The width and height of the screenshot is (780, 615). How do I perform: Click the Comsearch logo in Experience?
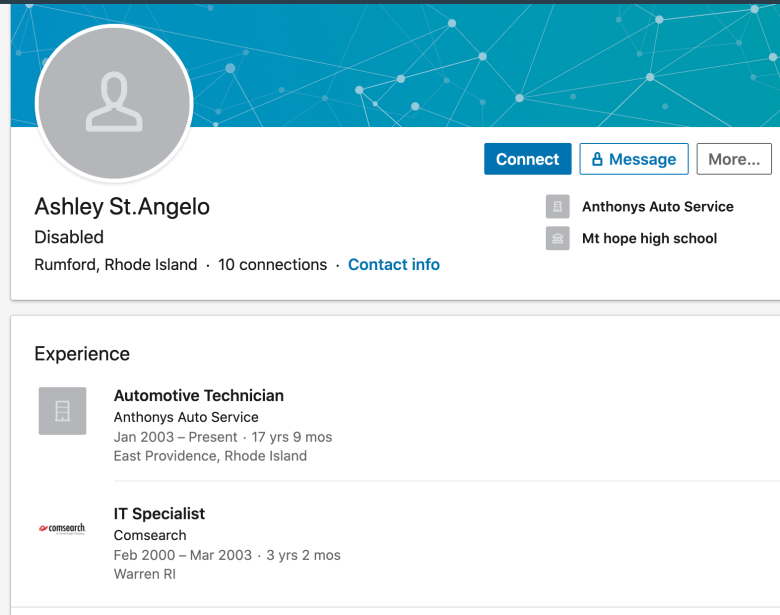pos(62,528)
